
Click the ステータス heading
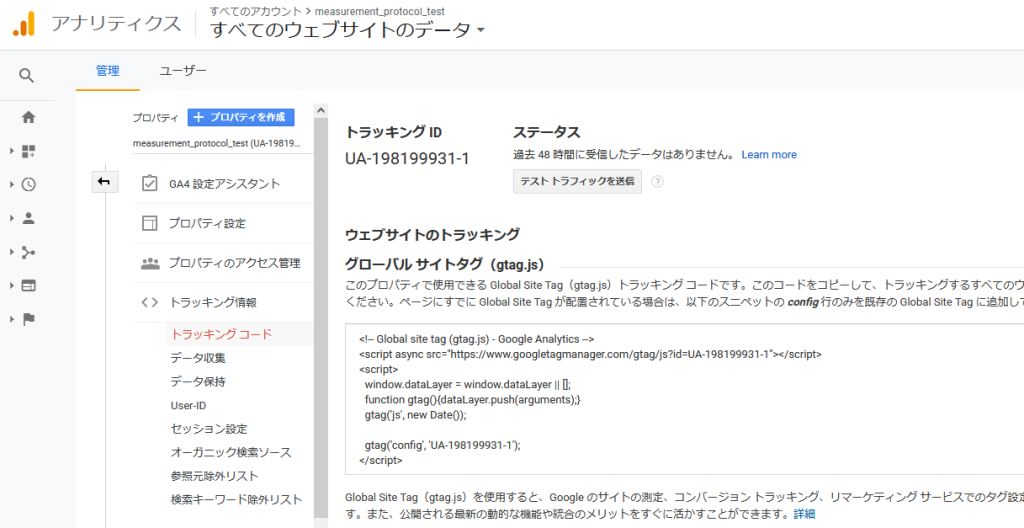coord(547,133)
